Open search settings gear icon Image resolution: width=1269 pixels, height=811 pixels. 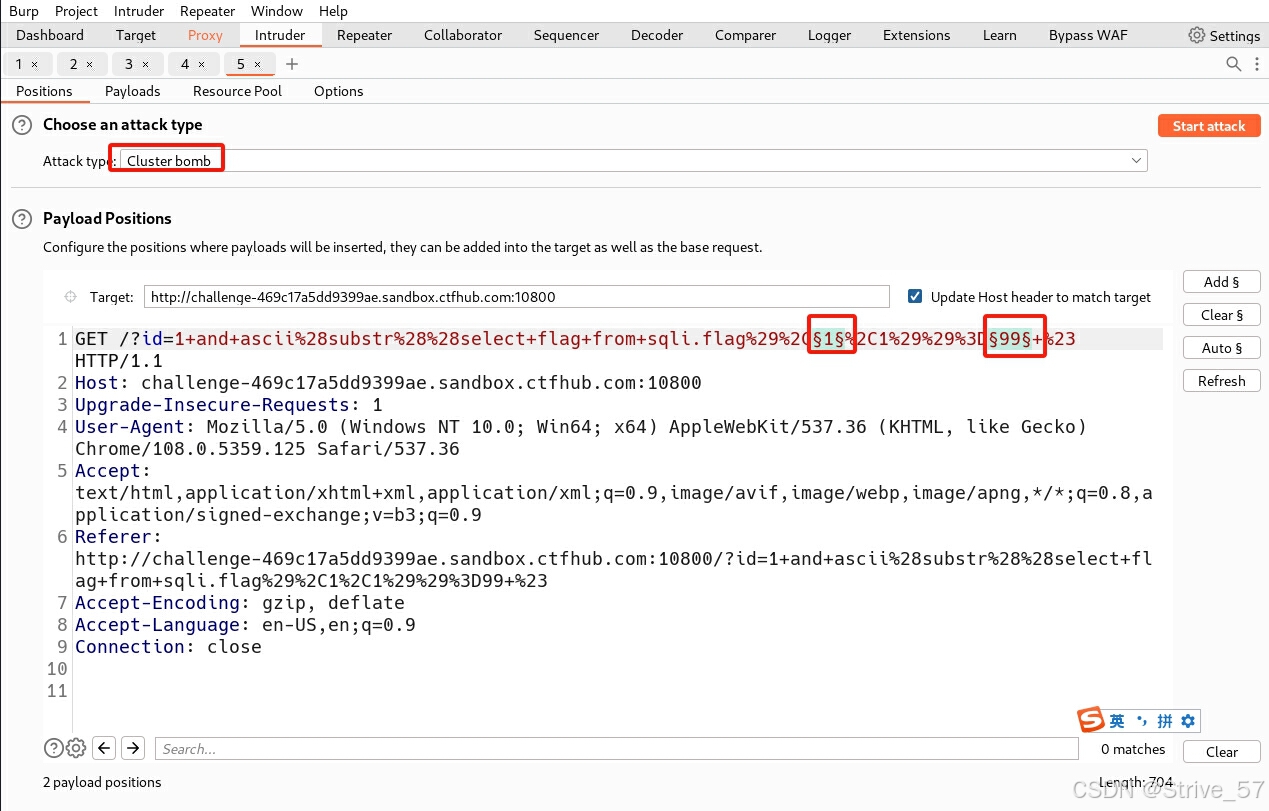point(76,748)
